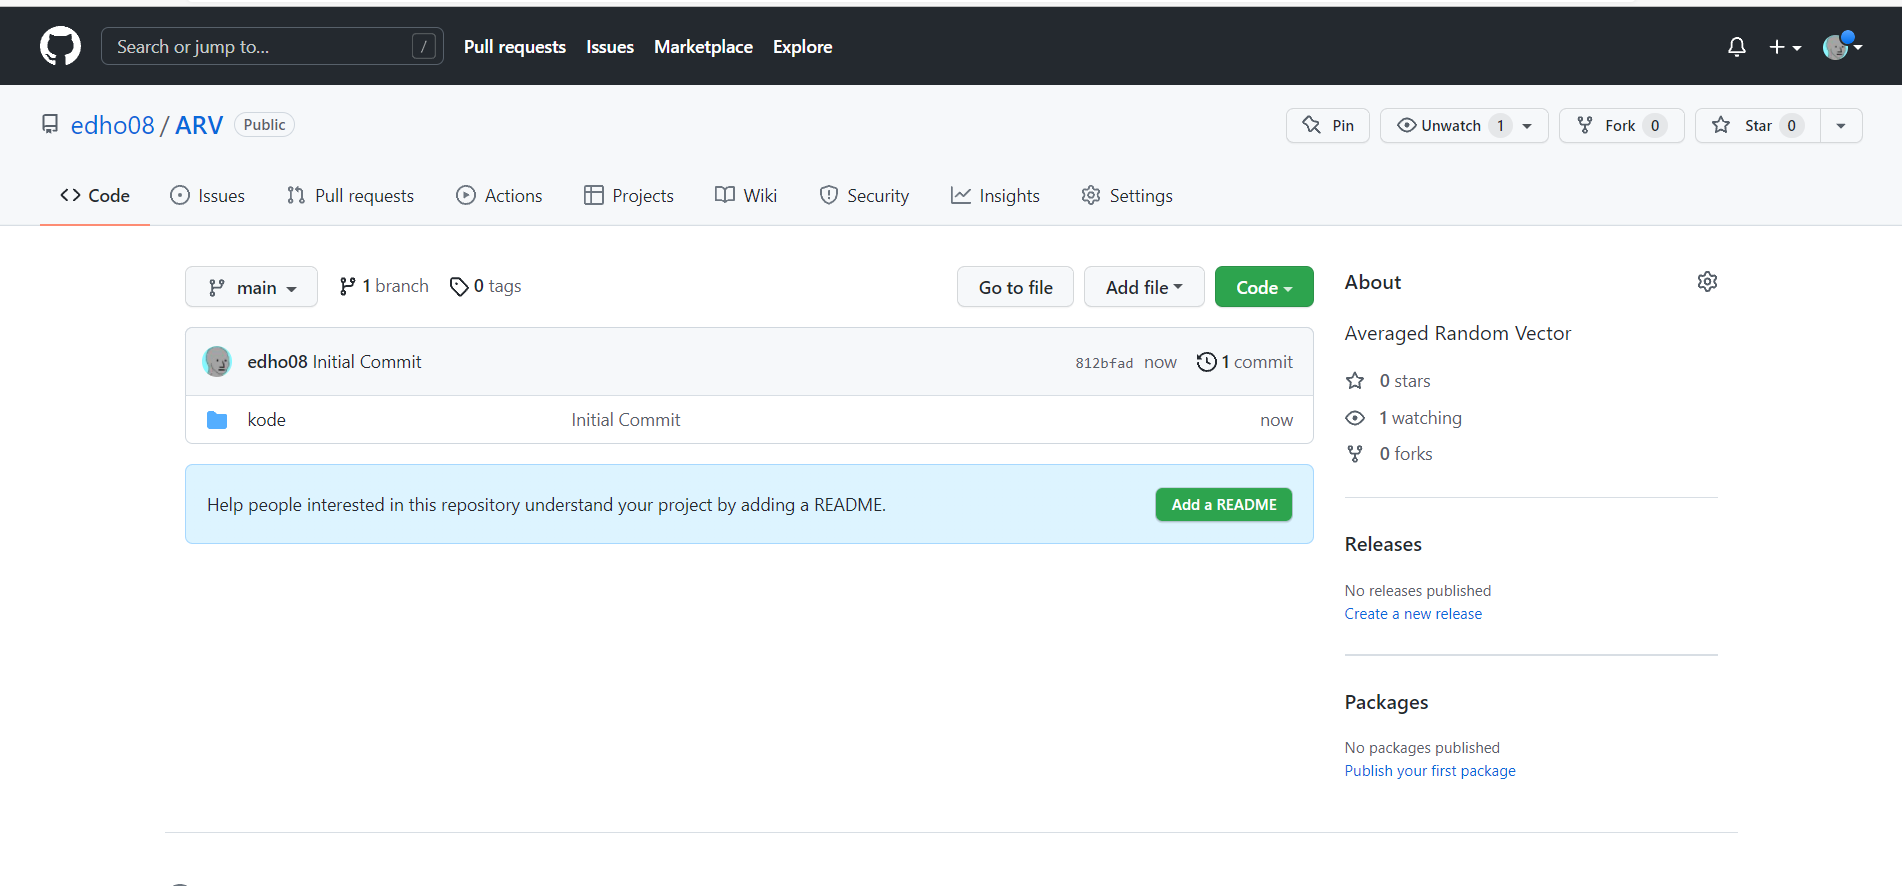1902x886 pixels.
Task: Click the GitHub logo home icon
Action: tap(60, 47)
